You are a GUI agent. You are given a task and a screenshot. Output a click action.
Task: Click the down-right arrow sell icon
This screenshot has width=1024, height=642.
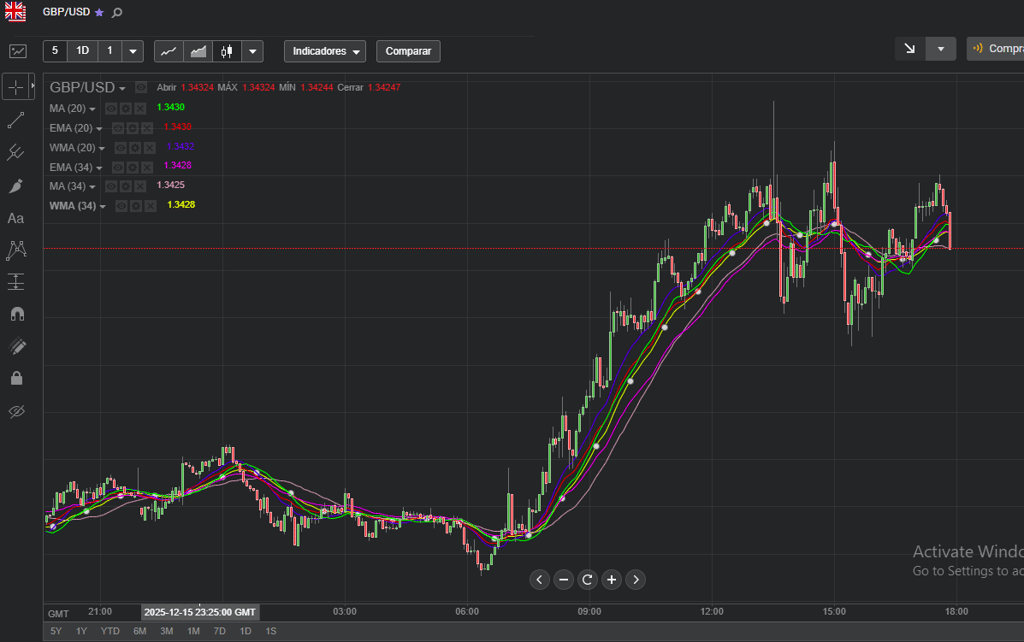coord(910,48)
